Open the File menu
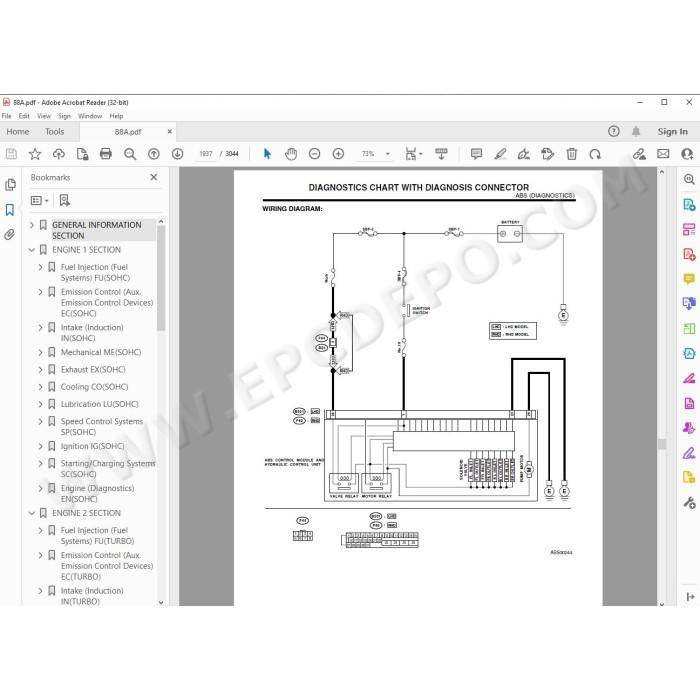This screenshot has height=700, width=700. coord(7,116)
